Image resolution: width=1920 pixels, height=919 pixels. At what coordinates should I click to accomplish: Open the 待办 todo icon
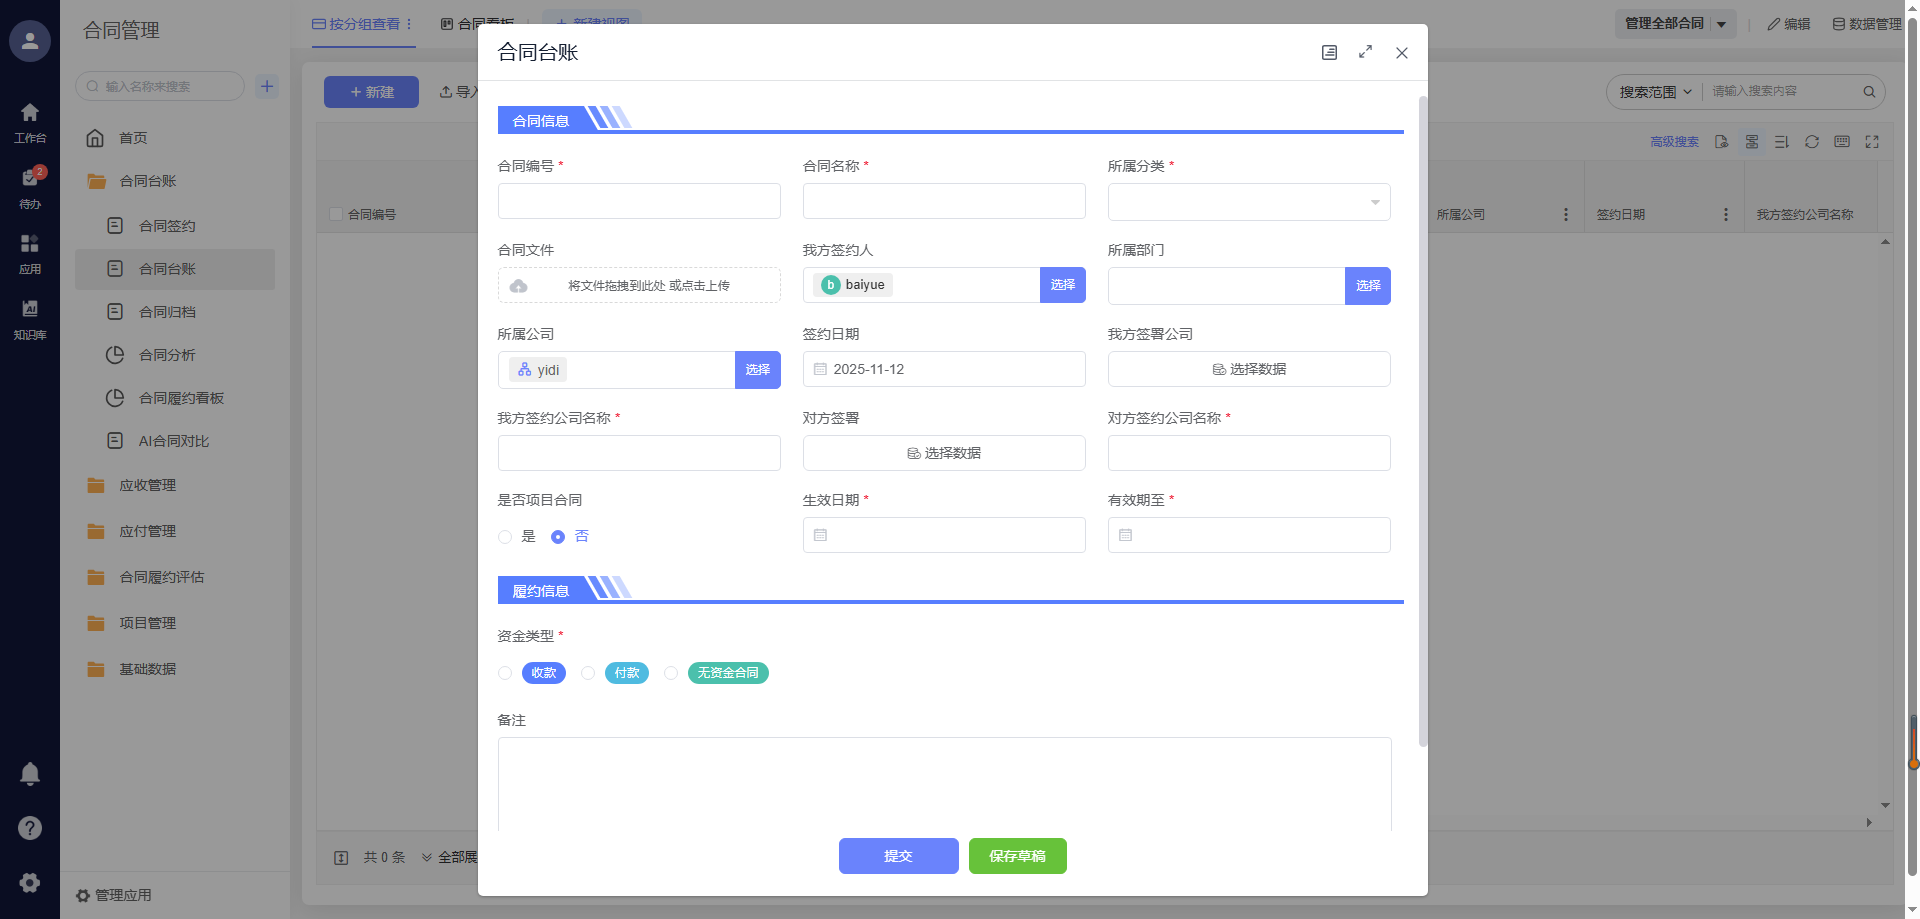(x=30, y=185)
